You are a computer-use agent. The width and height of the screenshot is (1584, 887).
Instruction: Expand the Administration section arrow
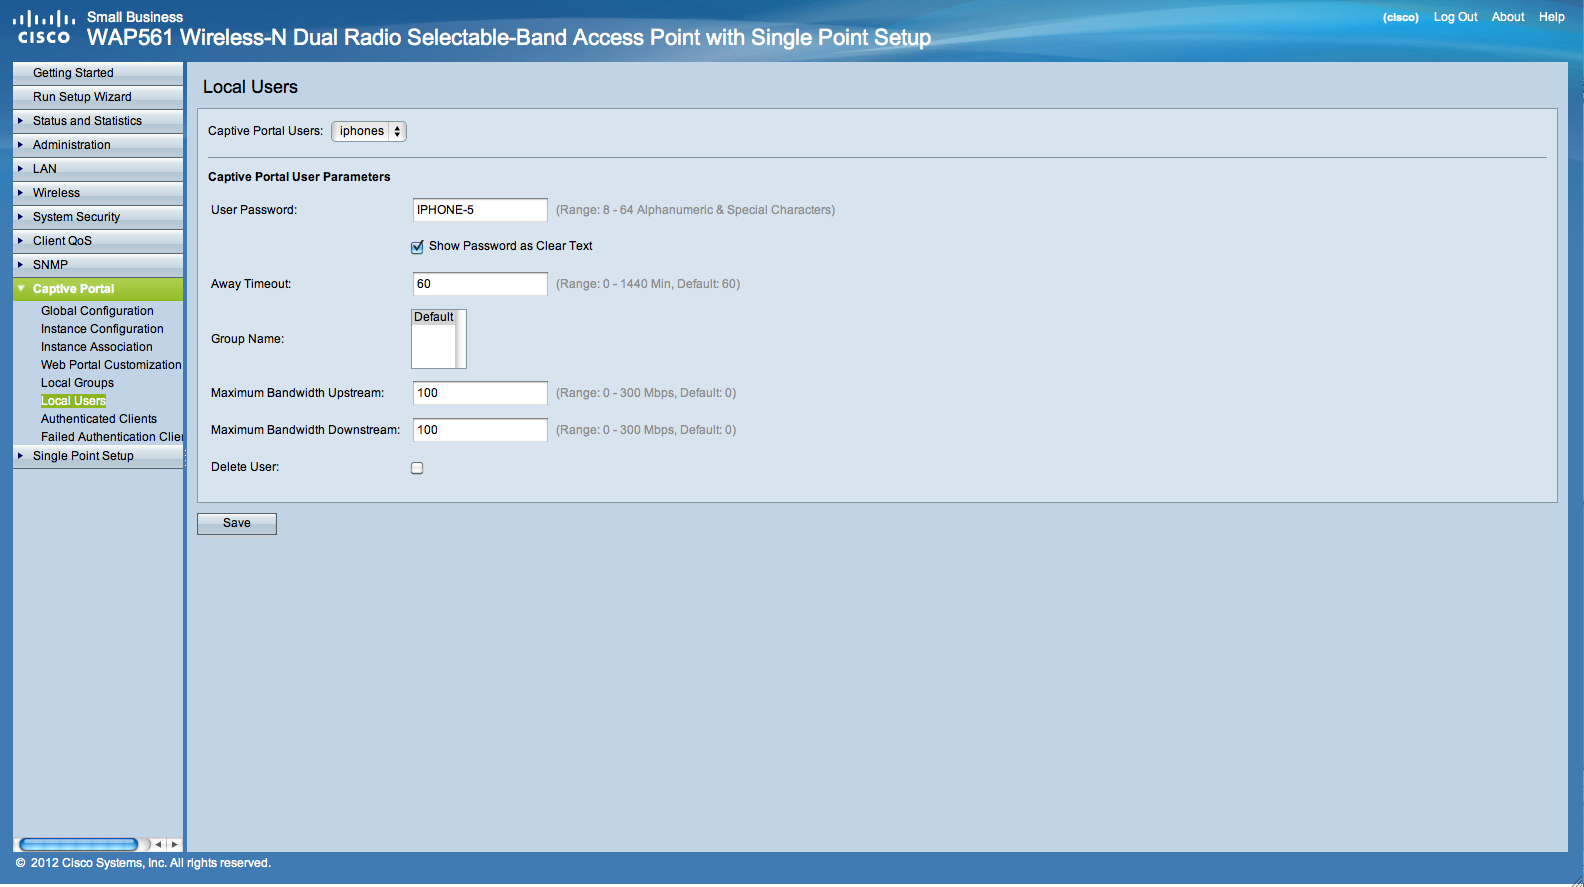20,145
